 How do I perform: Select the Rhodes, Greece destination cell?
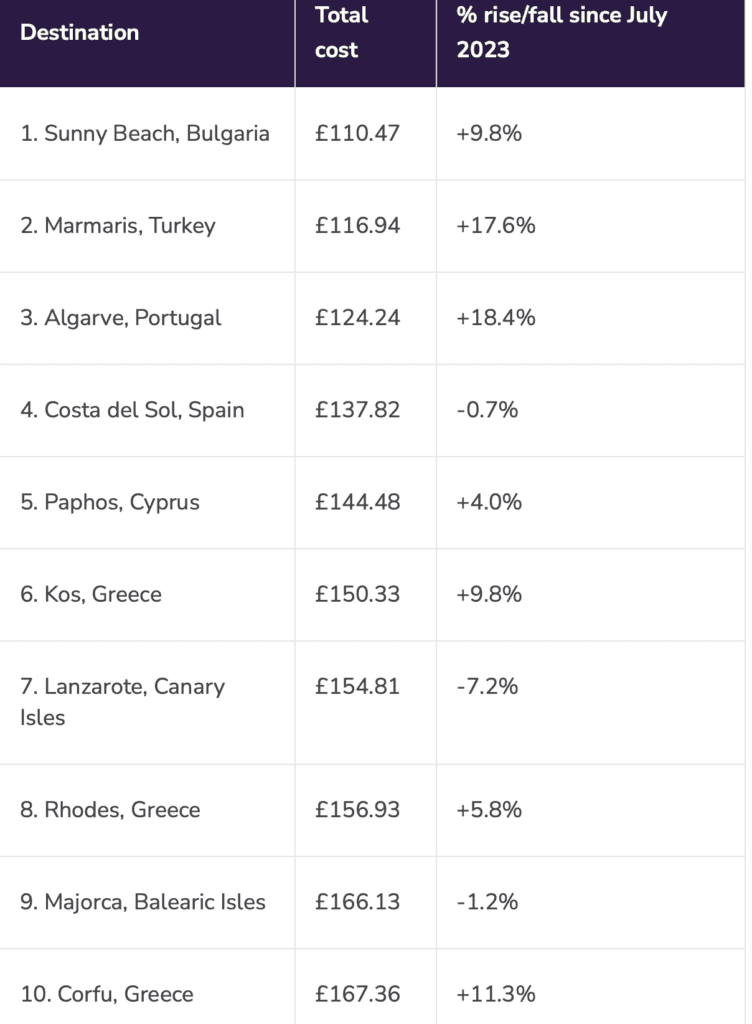pyautogui.click(x=147, y=810)
